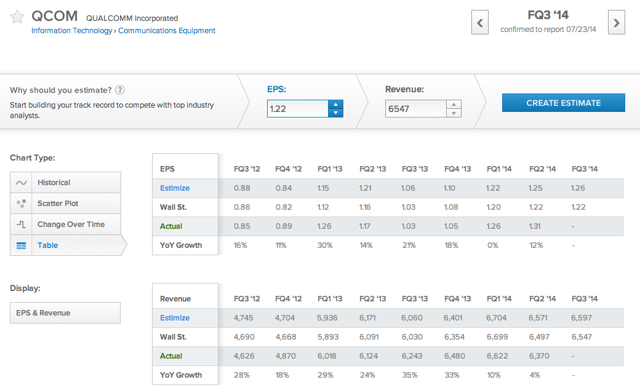
Task: Click Revenue YoY Growth value 35%
Action: point(410,375)
